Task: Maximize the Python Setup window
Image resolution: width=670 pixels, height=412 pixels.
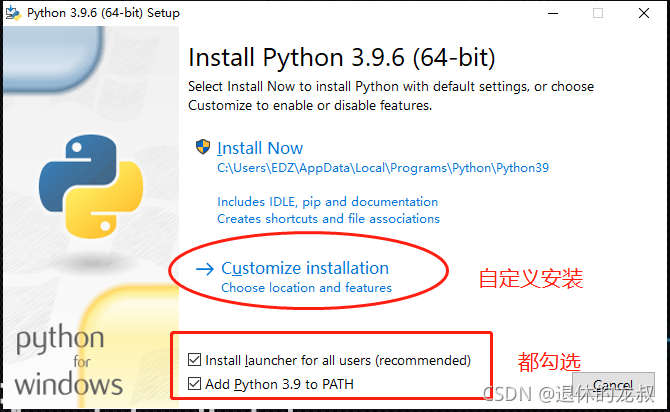Action: (x=598, y=13)
